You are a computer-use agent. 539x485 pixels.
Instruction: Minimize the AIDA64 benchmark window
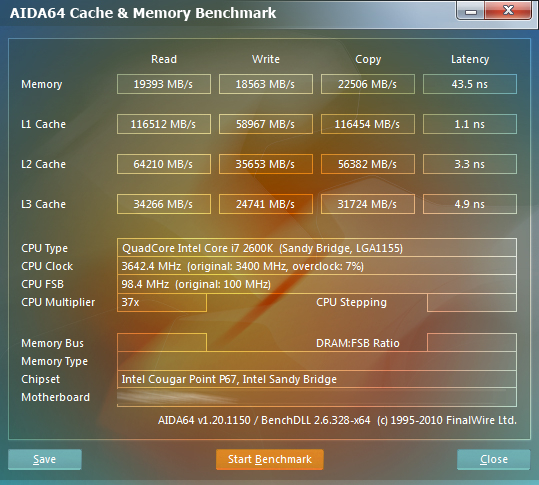pyautogui.click(x=471, y=11)
